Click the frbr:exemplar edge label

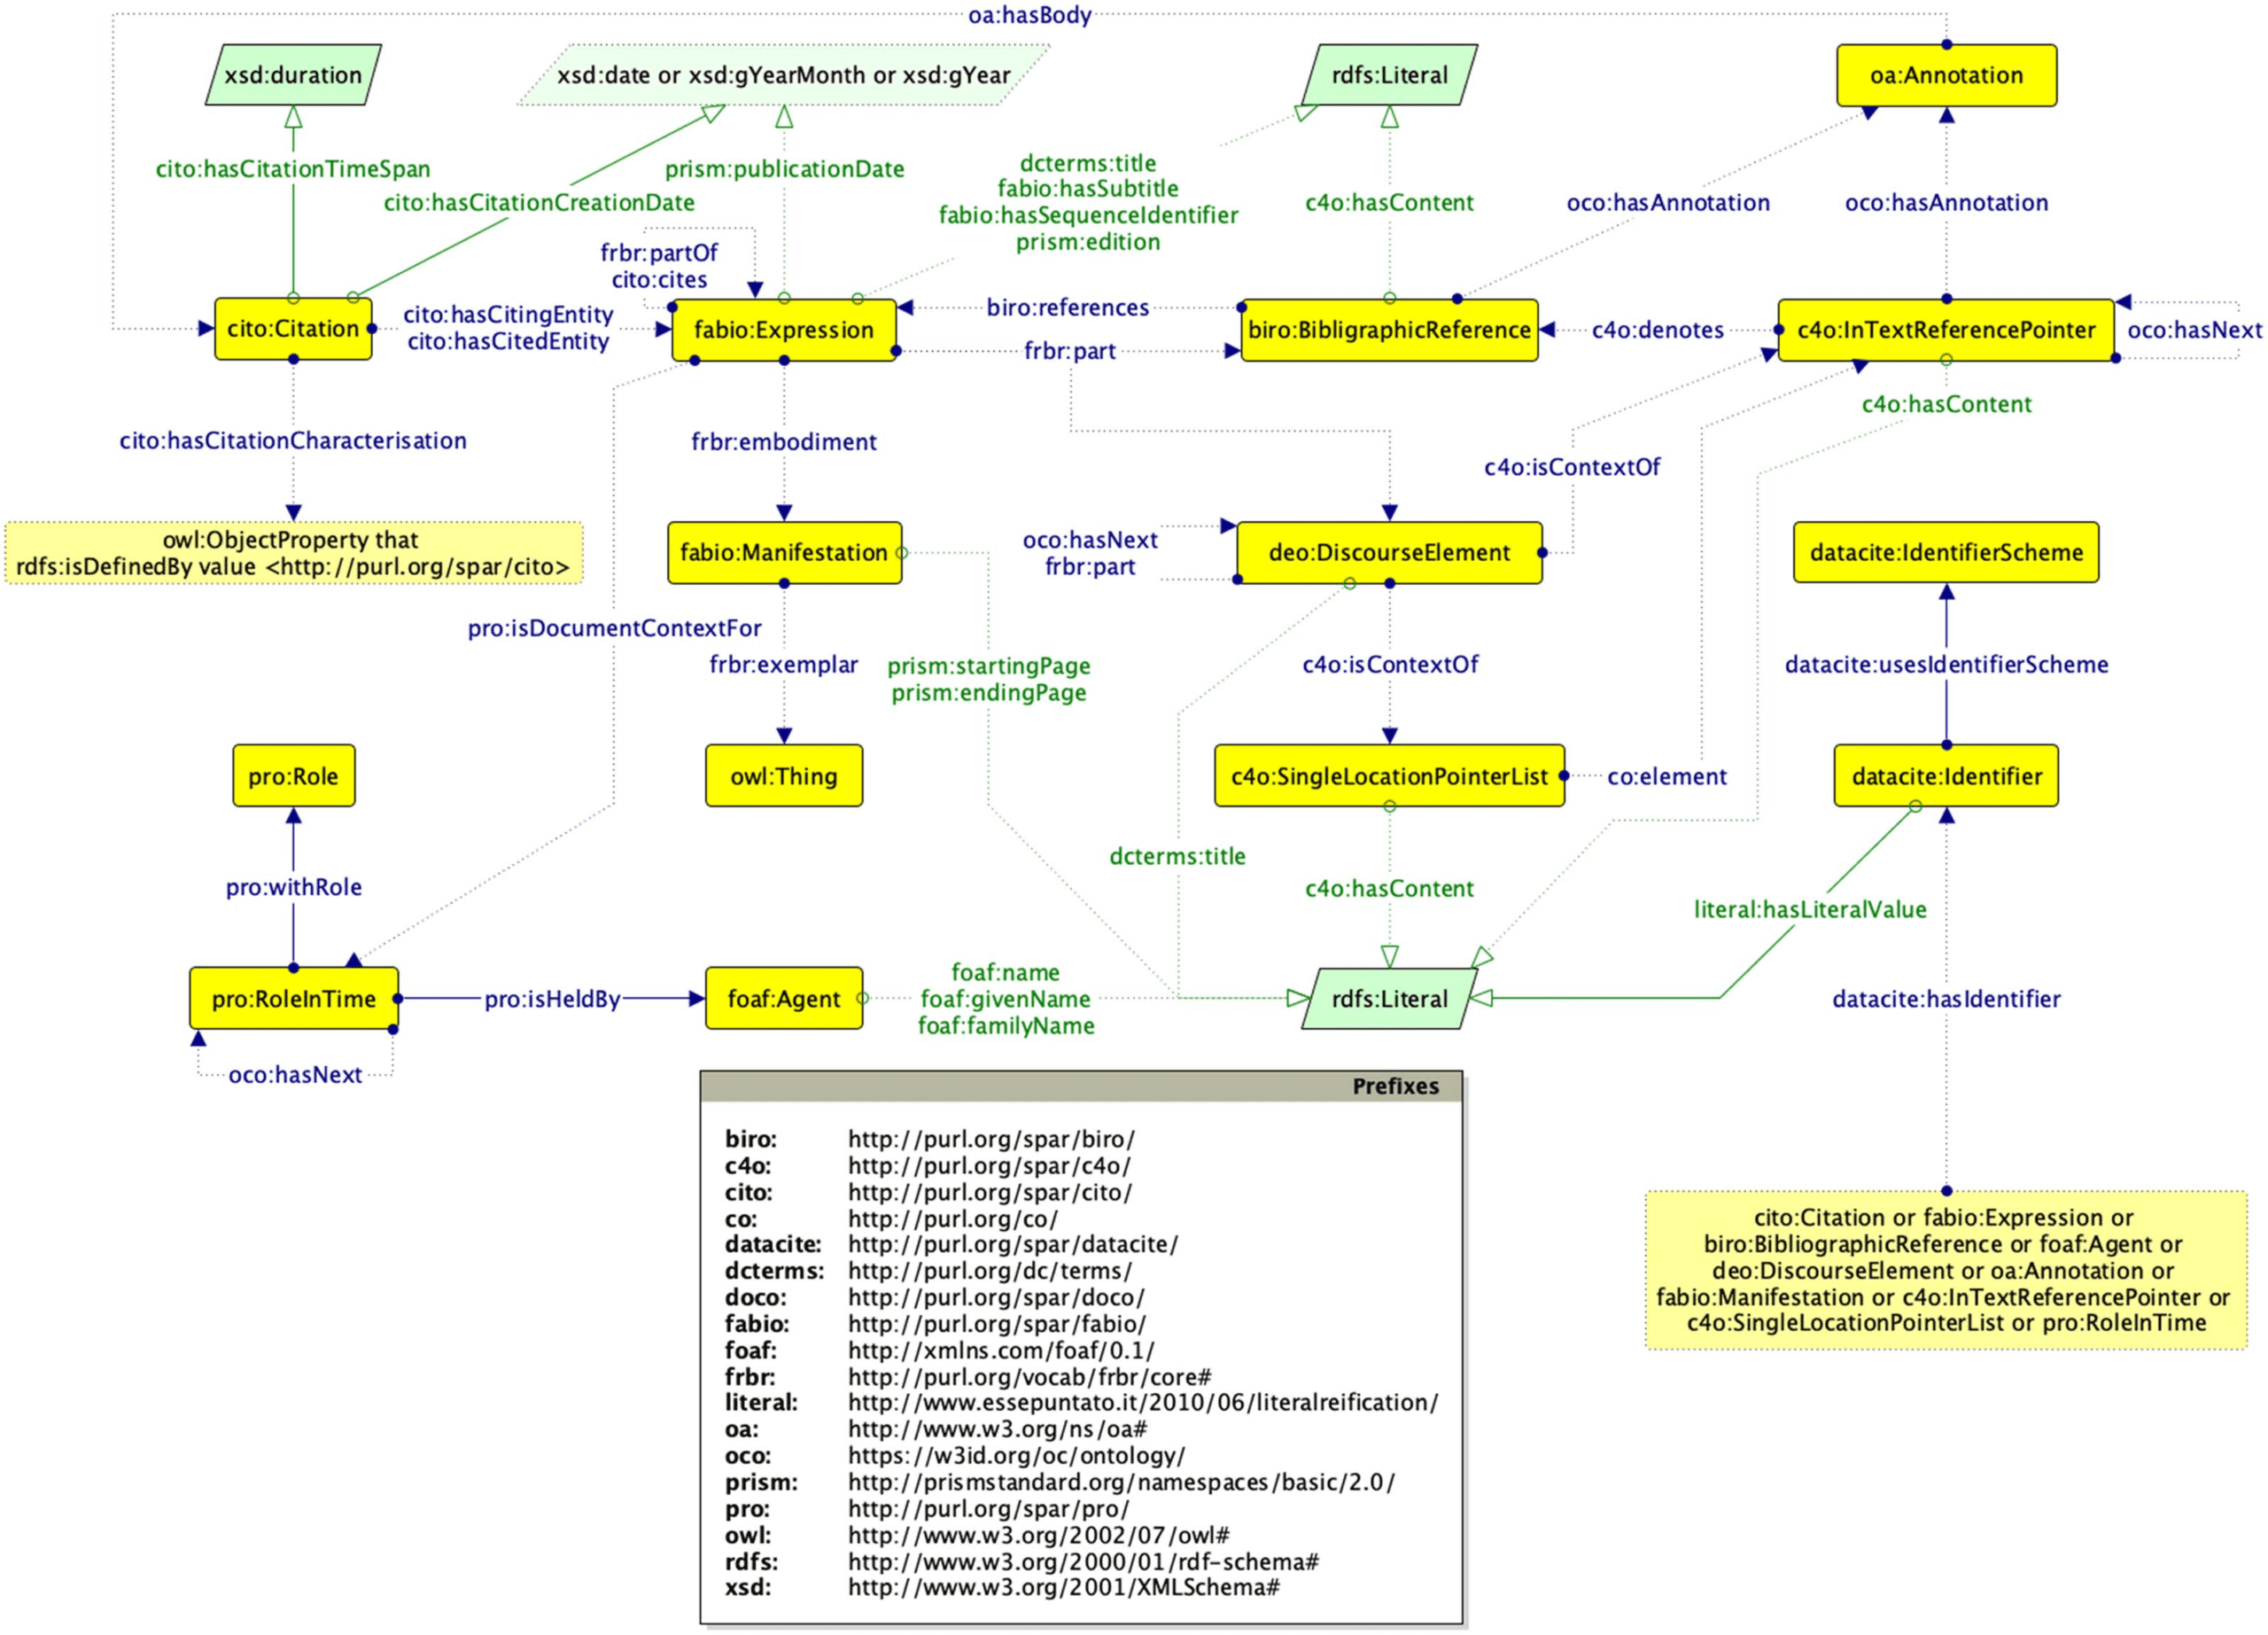click(x=784, y=665)
